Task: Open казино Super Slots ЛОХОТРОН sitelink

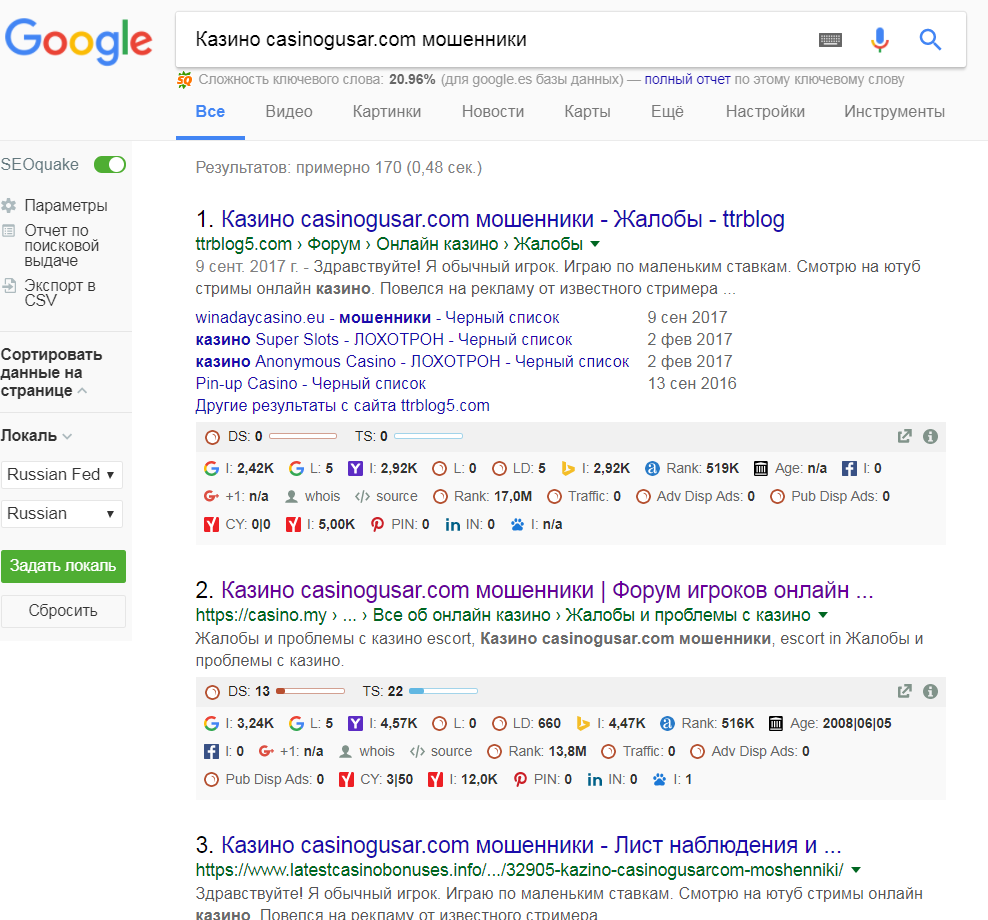Action: click(x=384, y=339)
